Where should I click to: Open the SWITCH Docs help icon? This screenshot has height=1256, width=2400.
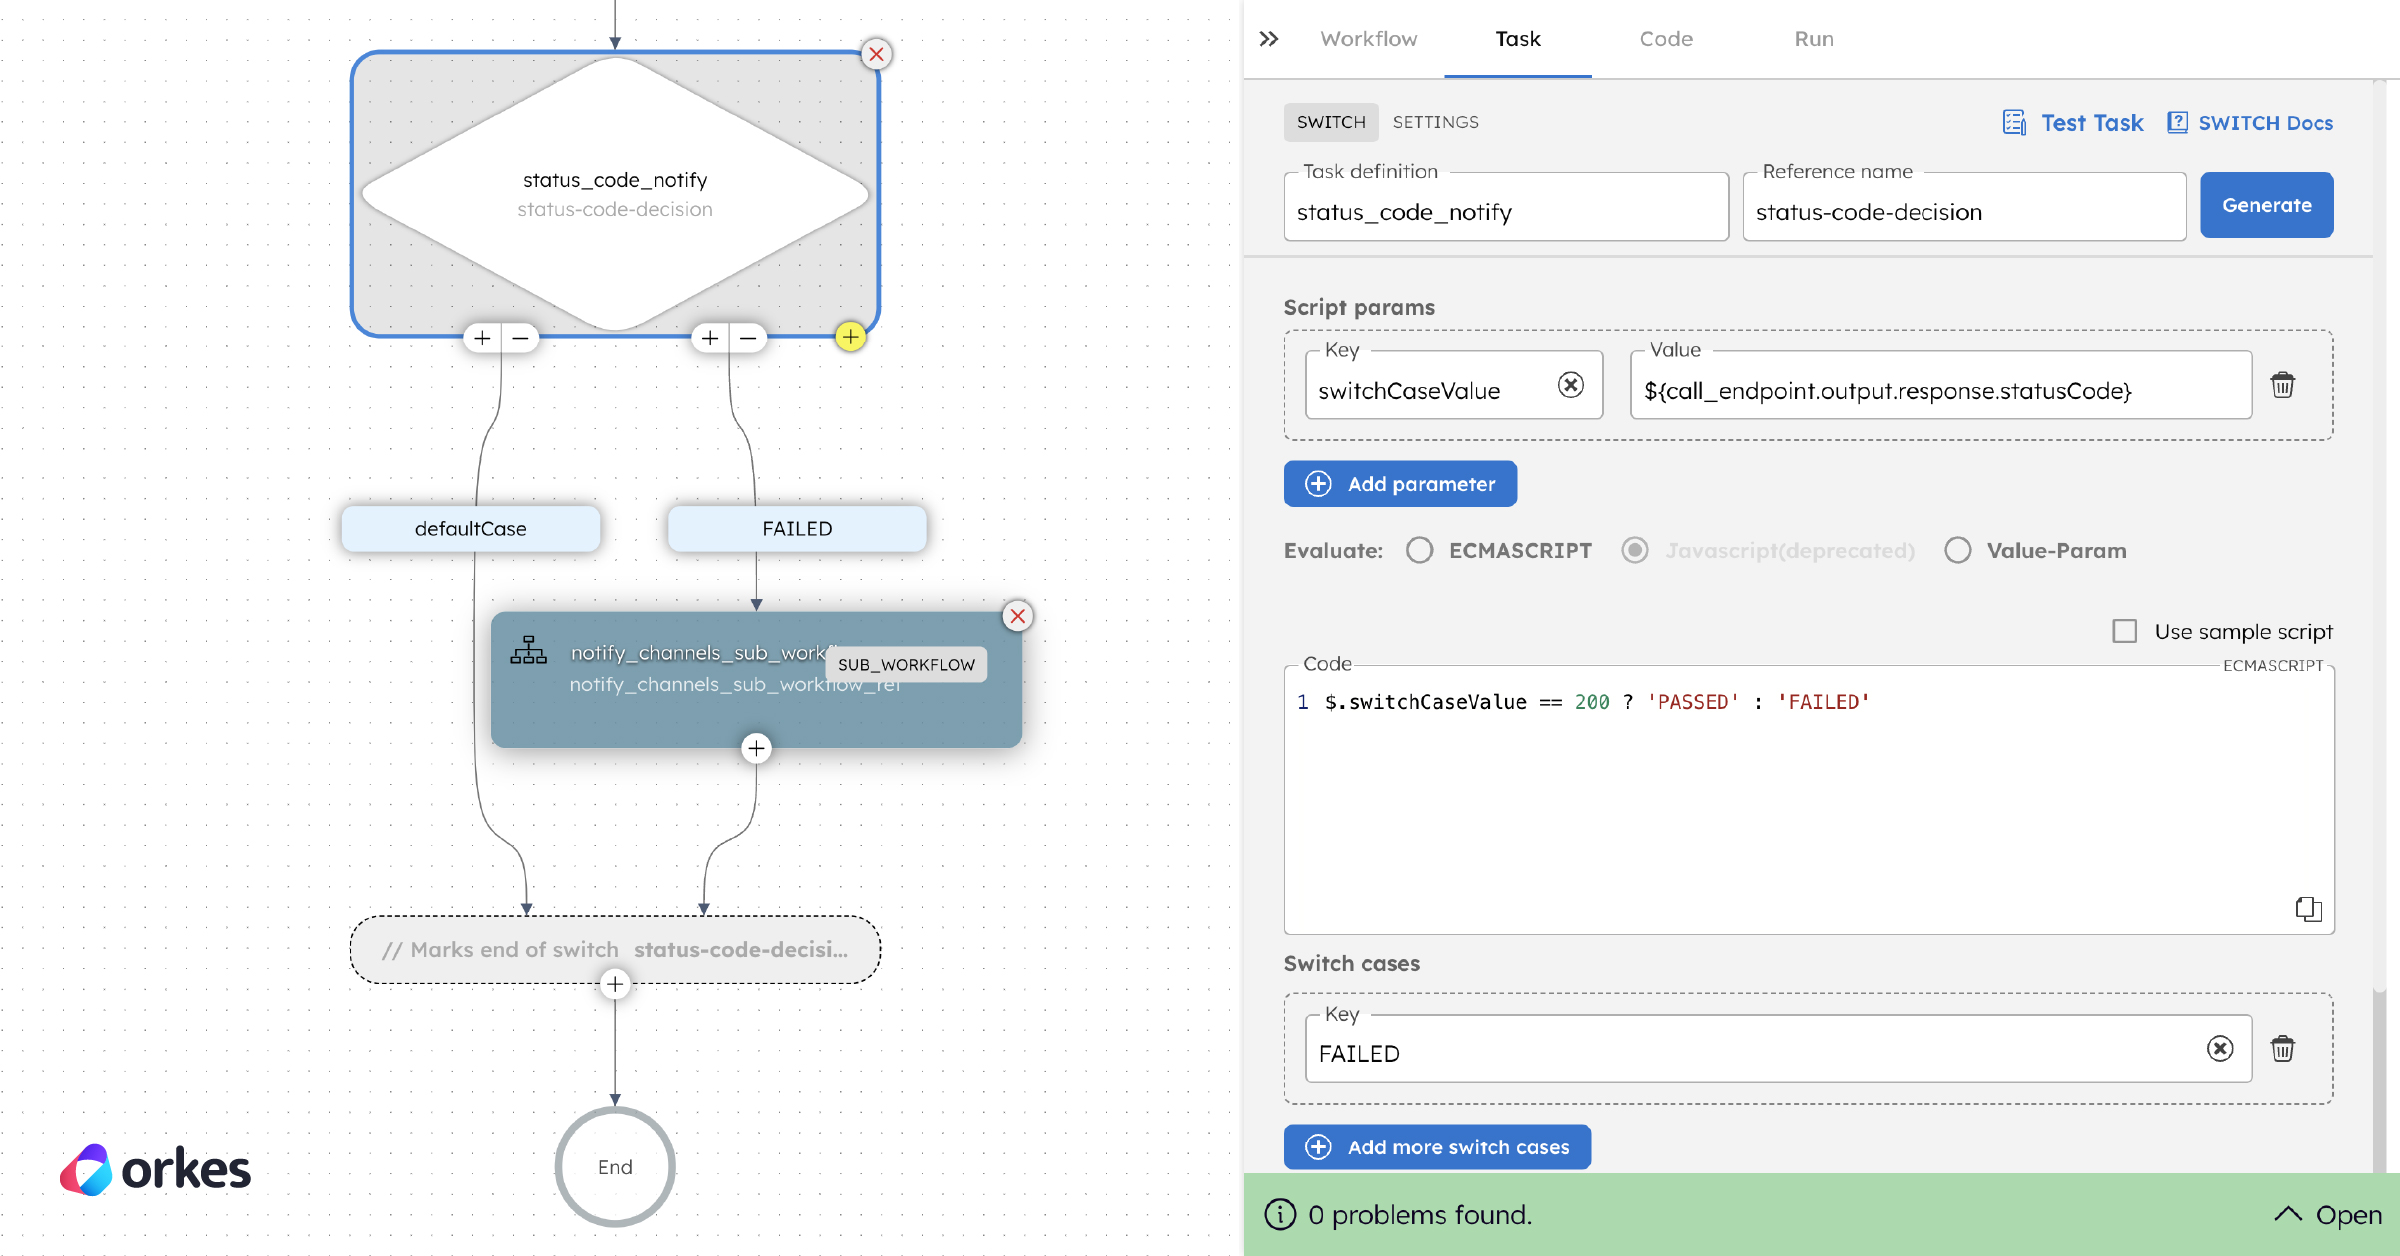[x=2178, y=121]
